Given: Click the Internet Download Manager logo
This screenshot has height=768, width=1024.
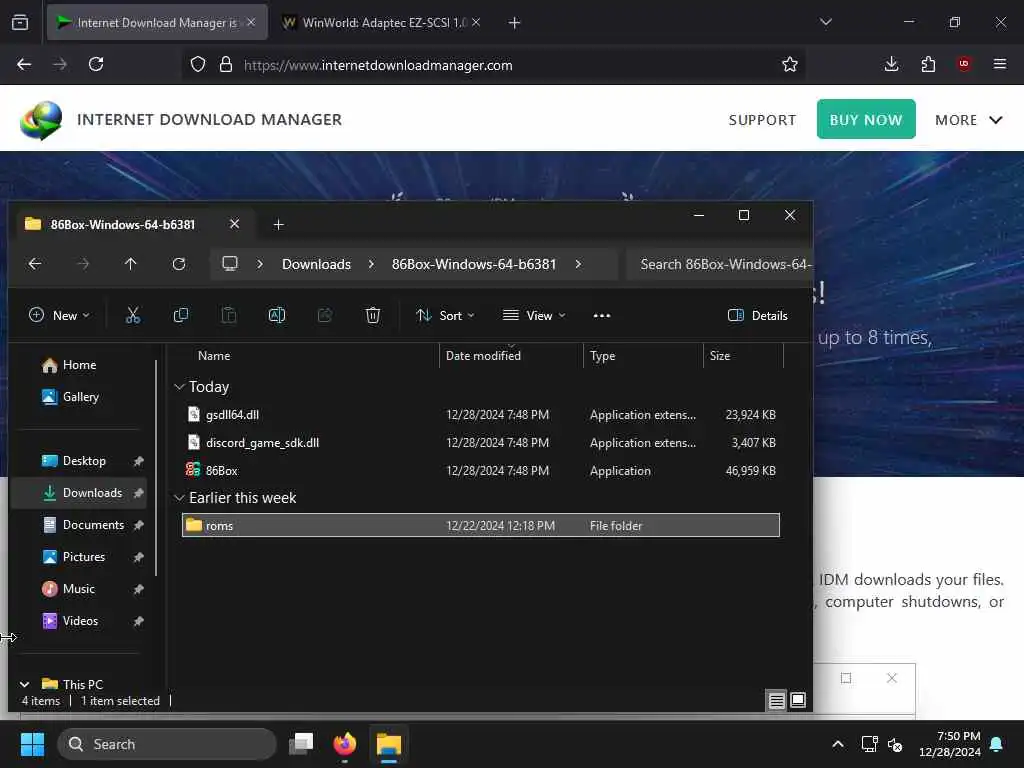Looking at the screenshot, I should tap(41, 120).
